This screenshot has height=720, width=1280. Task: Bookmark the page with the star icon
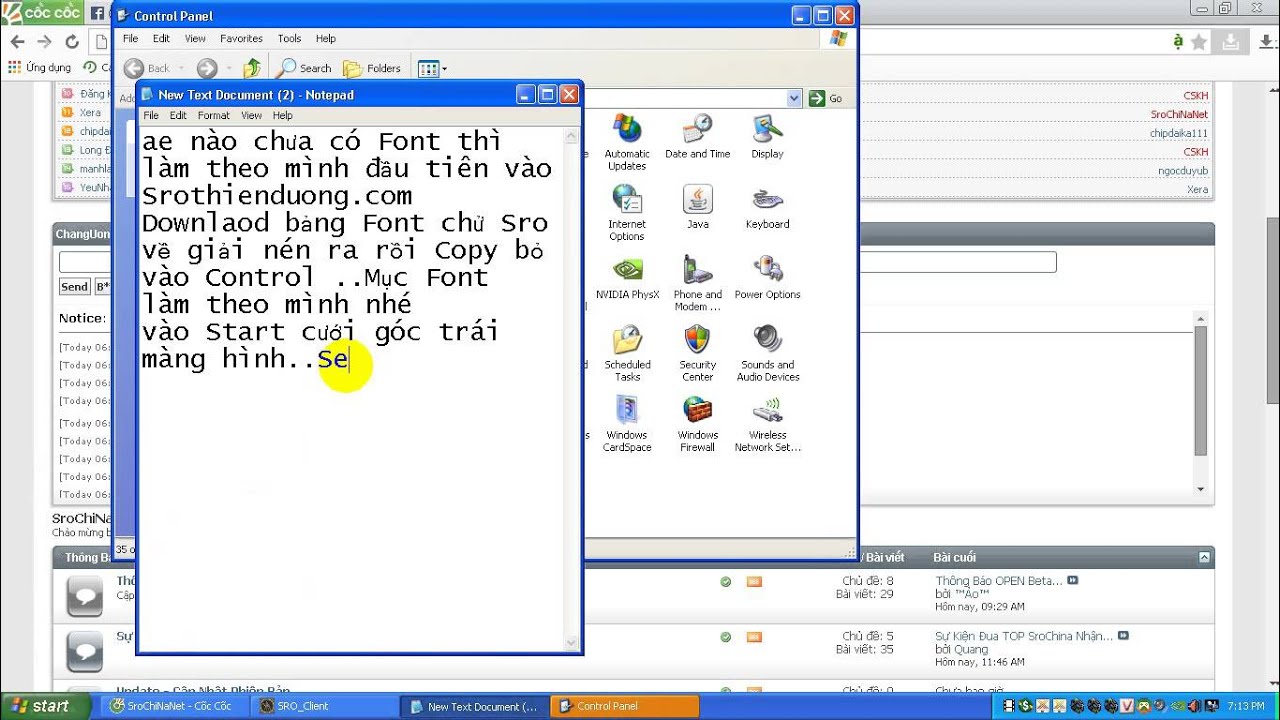(1199, 41)
